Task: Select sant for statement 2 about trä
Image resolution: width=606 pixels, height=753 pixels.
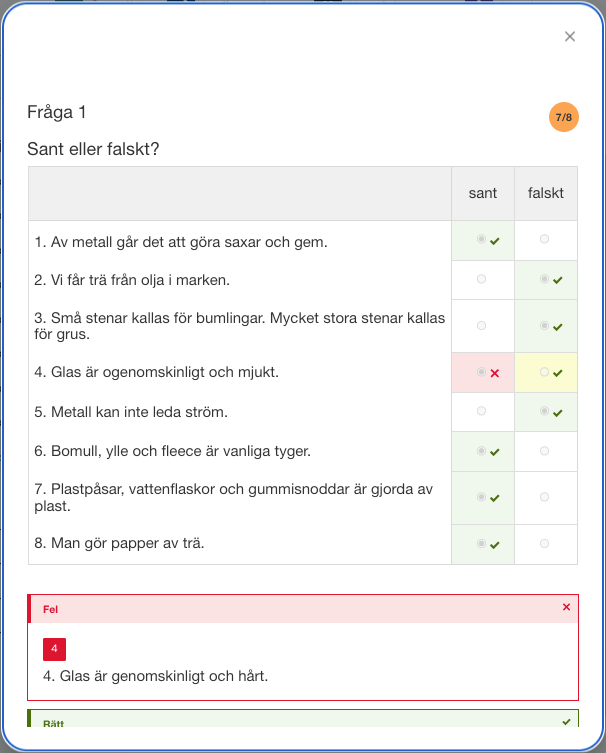Action: coord(481,279)
